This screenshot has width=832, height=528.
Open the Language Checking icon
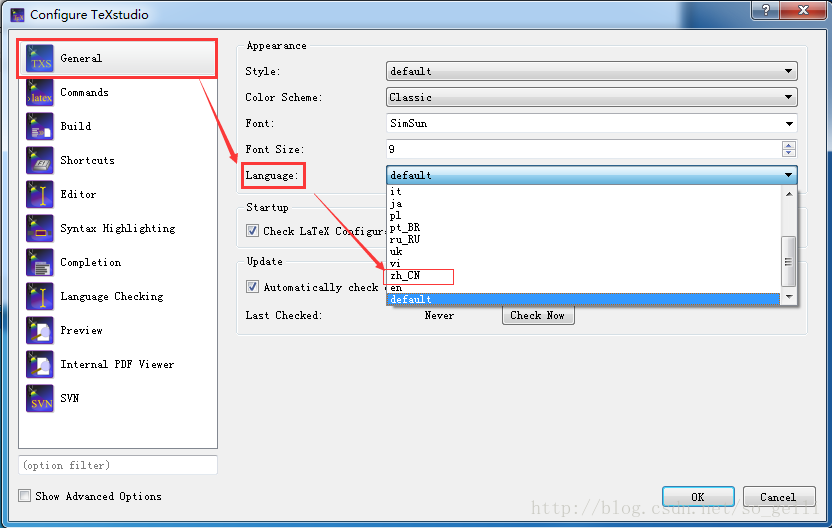(x=40, y=296)
